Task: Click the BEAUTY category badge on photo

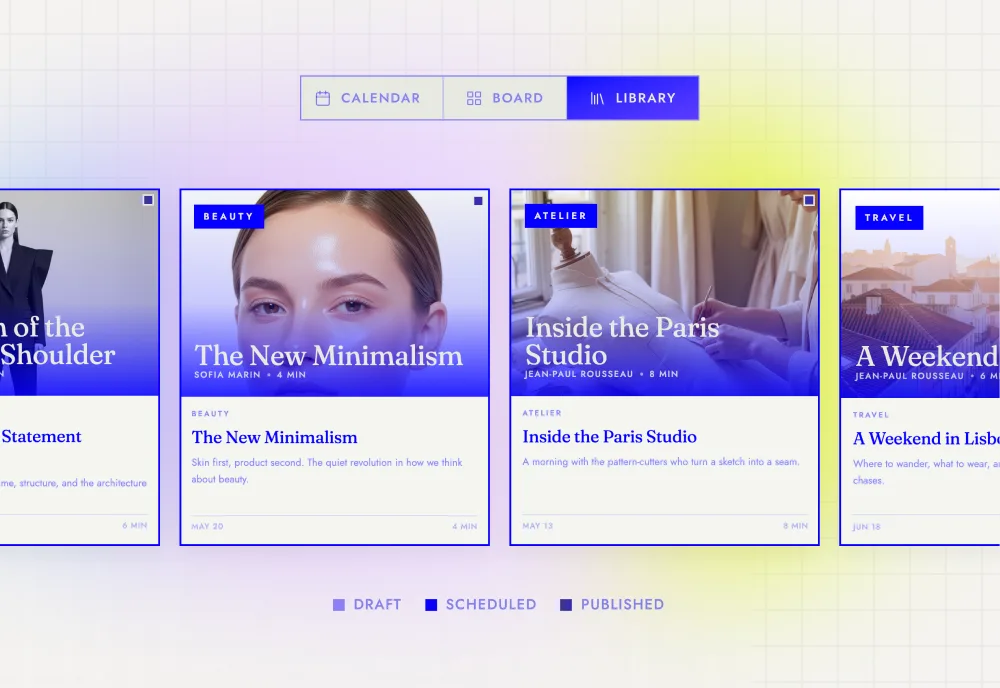Action: (x=229, y=217)
